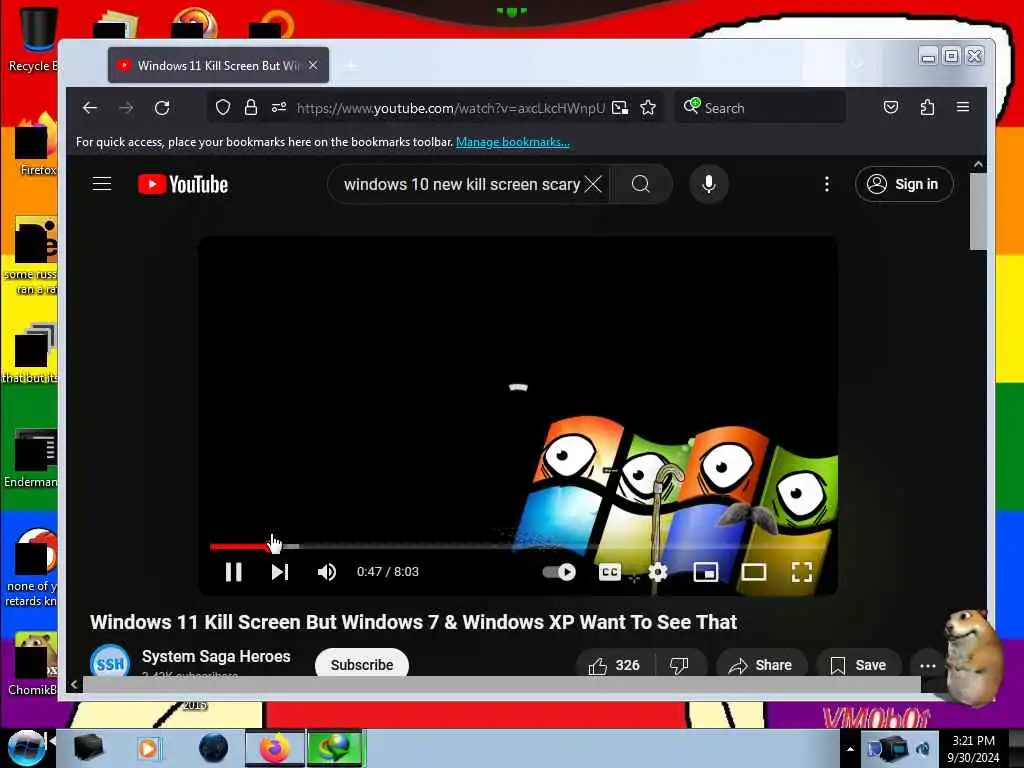Click the Manage bookmarks link
1024x768 pixels.
(513, 142)
